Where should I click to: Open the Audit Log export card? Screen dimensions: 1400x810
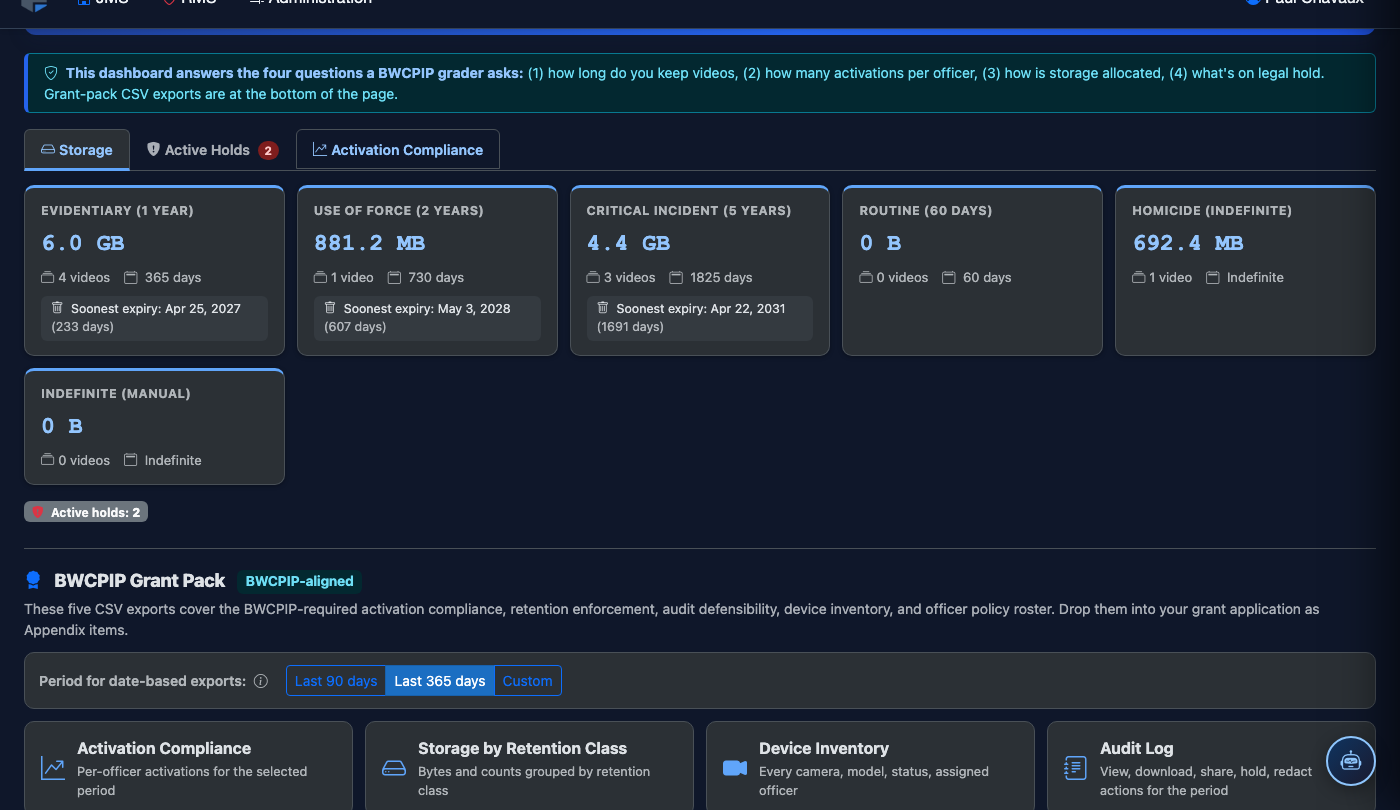pyautogui.click(x=1211, y=766)
